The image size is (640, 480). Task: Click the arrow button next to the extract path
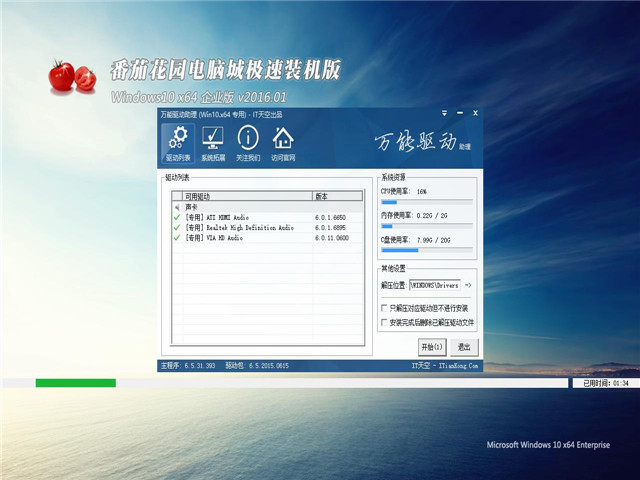(467, 285)
